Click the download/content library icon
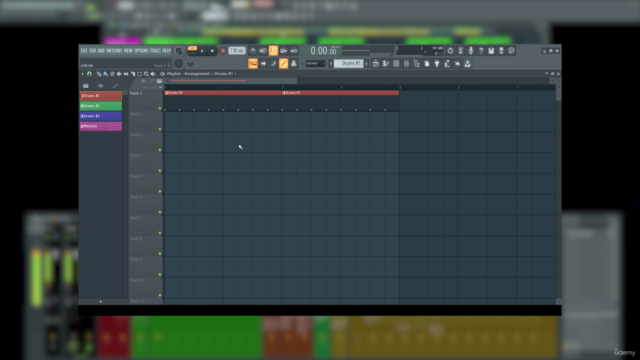640x360 pixels. (467, 64)
